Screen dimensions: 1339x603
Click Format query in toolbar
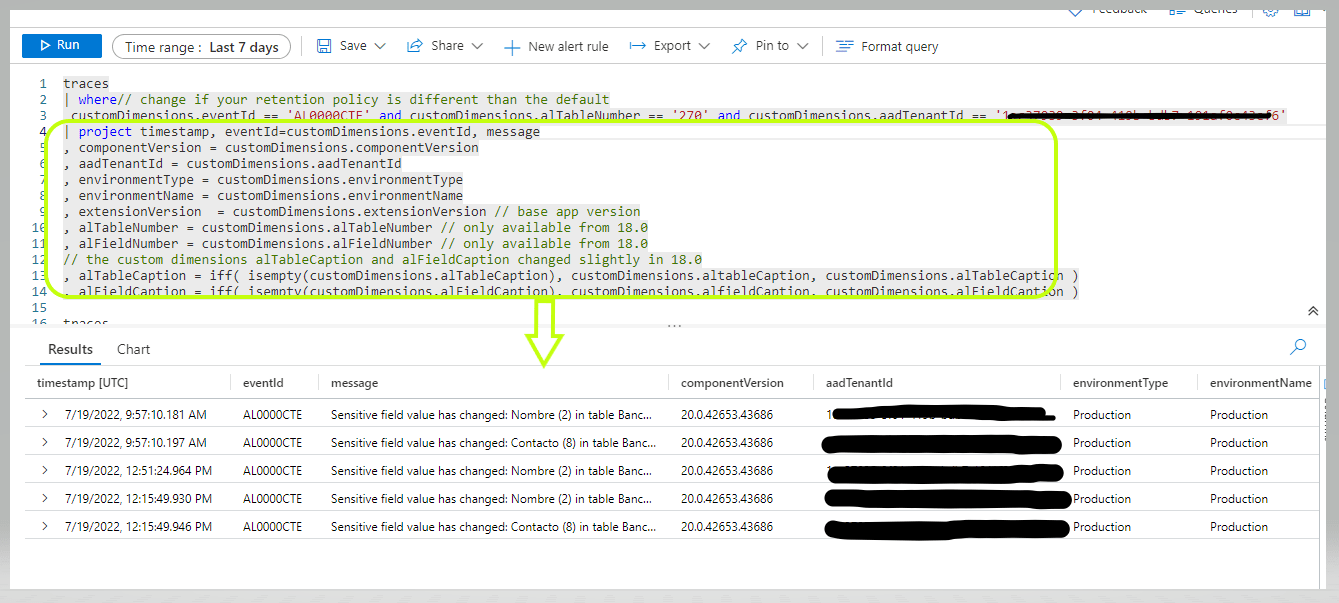click(x=887, y=47)
